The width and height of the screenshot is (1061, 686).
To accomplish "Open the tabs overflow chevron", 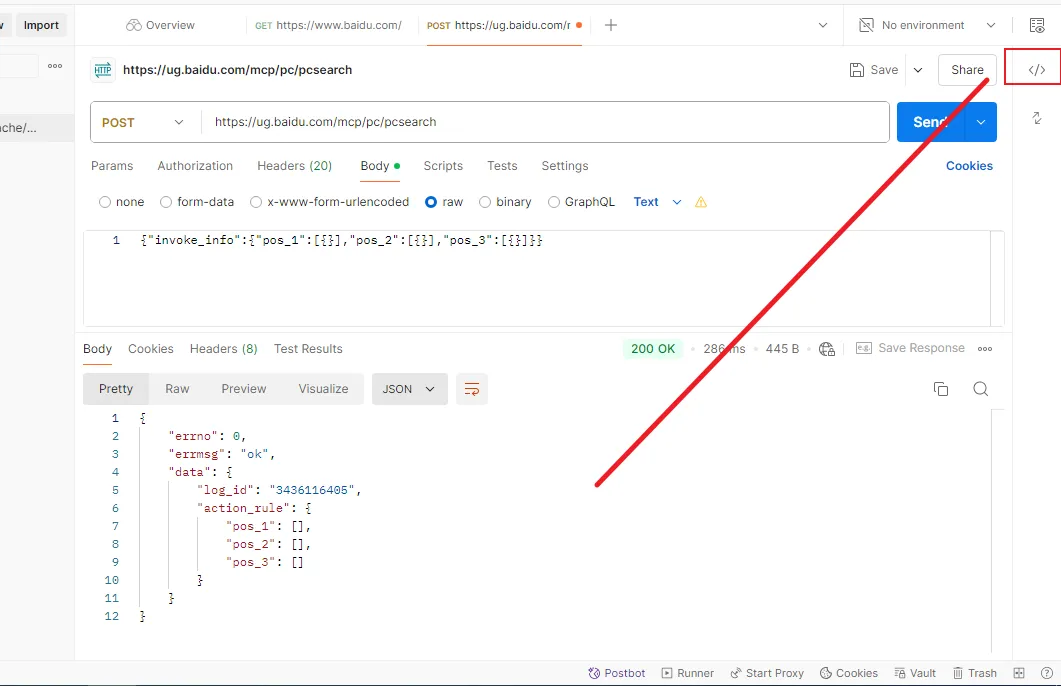I will tap(823, 25).
